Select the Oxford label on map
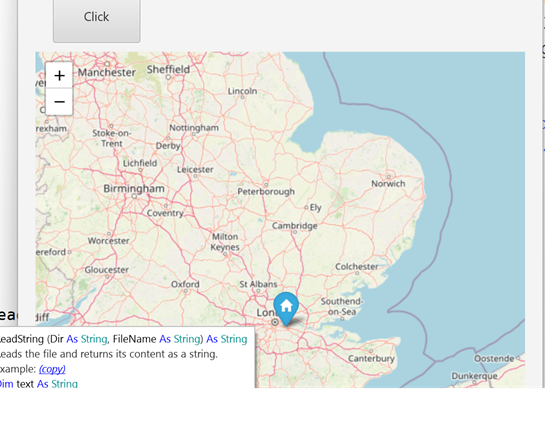Screen dimensions: 545x435 [185, 284]
